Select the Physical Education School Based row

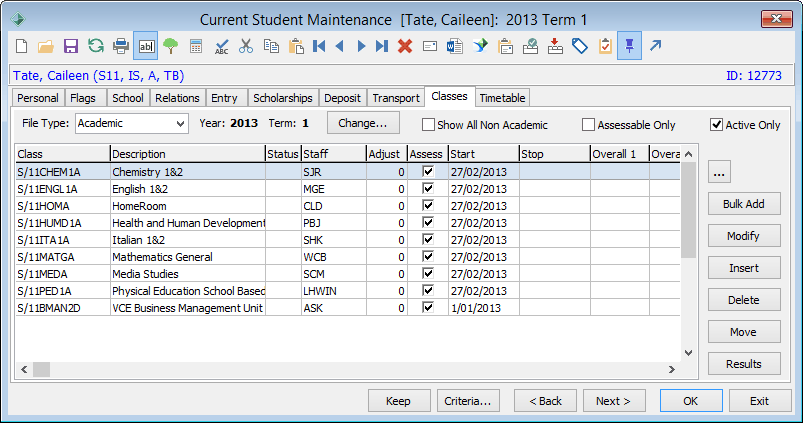click(x=348, y=291)
